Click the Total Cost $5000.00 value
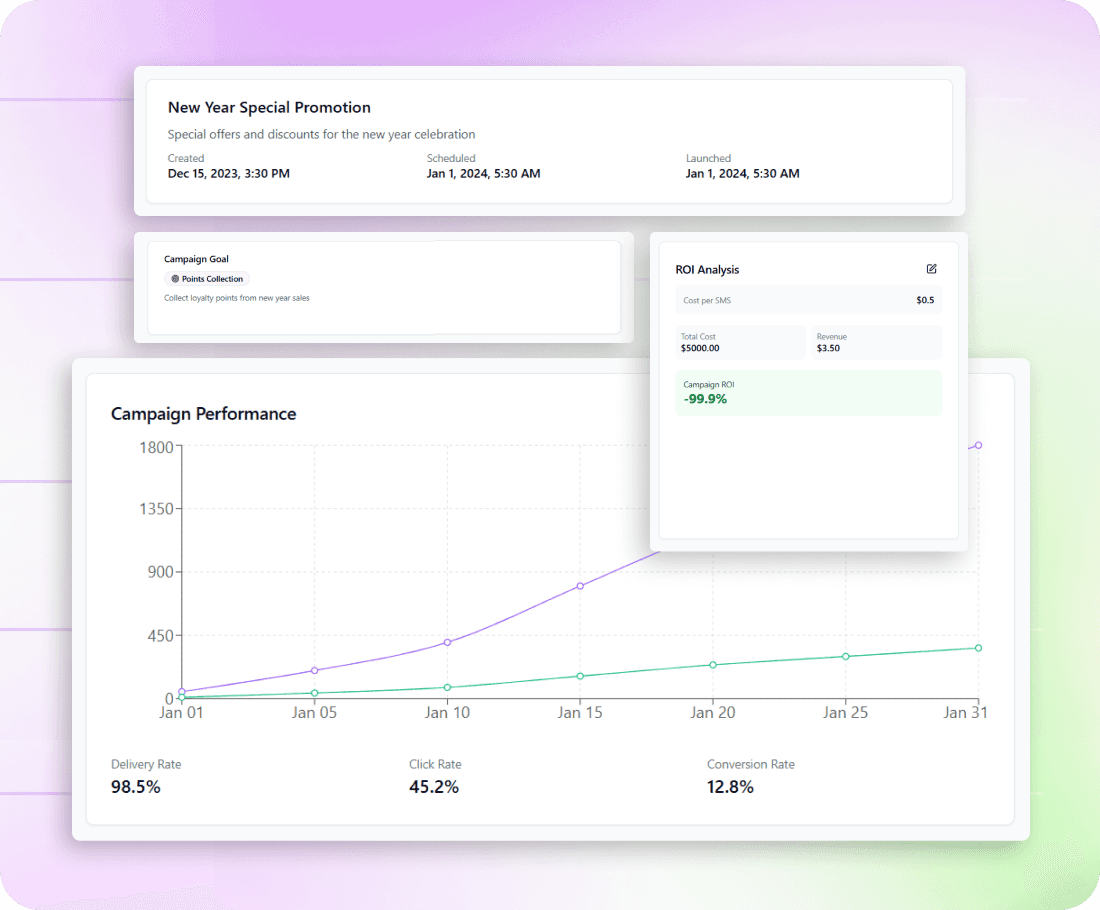Screen dimensions: 1100x910 pyautogui.click(x=700, y=348)
